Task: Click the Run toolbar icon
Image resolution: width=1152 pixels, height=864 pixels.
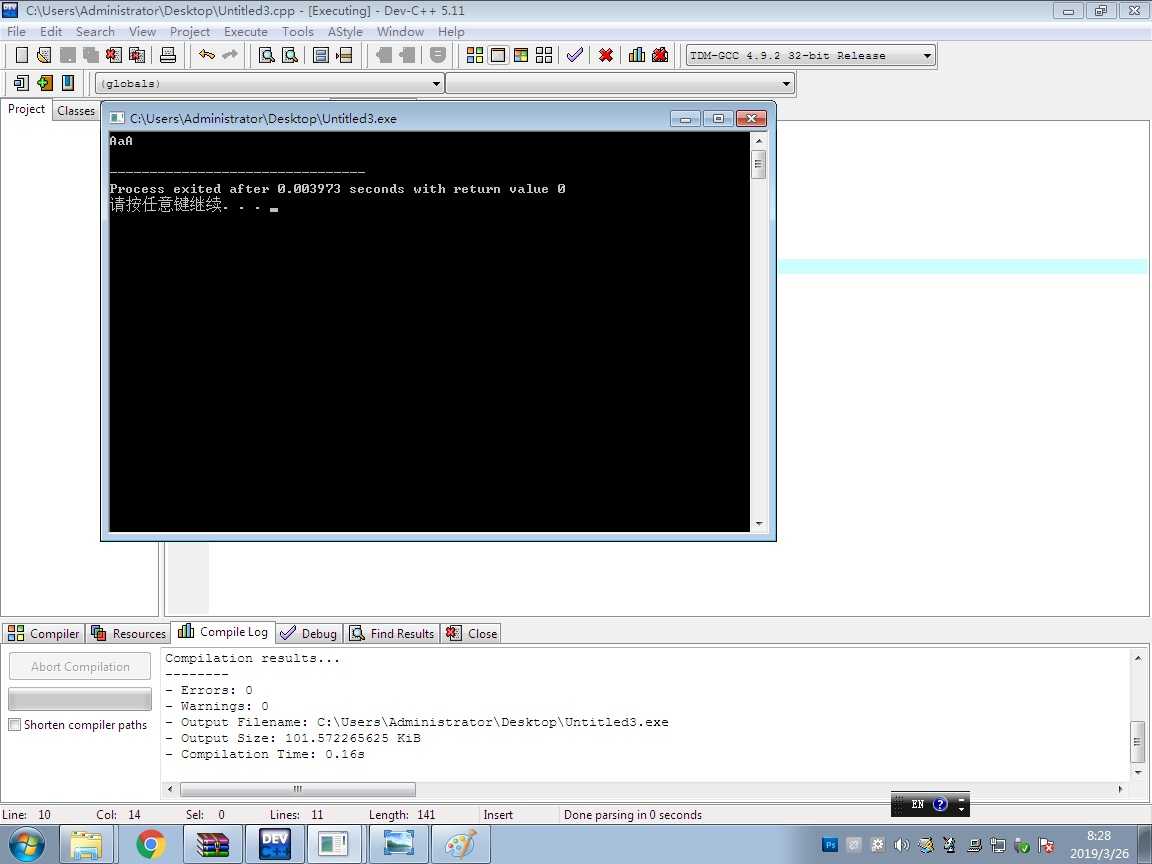Action: [498, 55]
